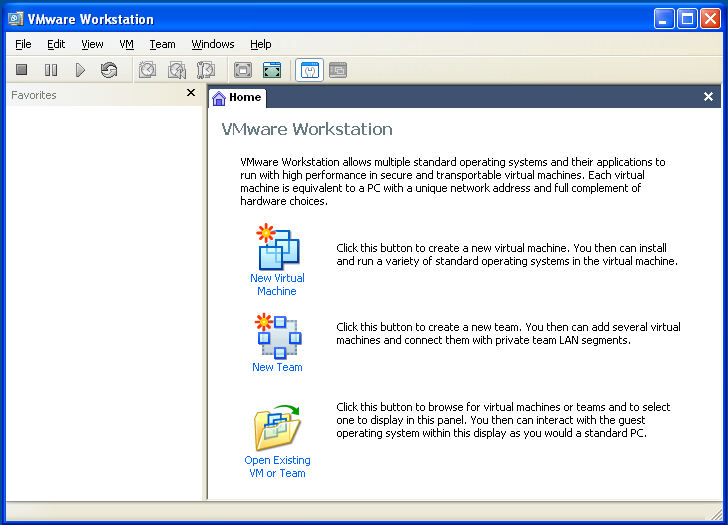Click the VMware Workstation title bar icon

[16, 19]
